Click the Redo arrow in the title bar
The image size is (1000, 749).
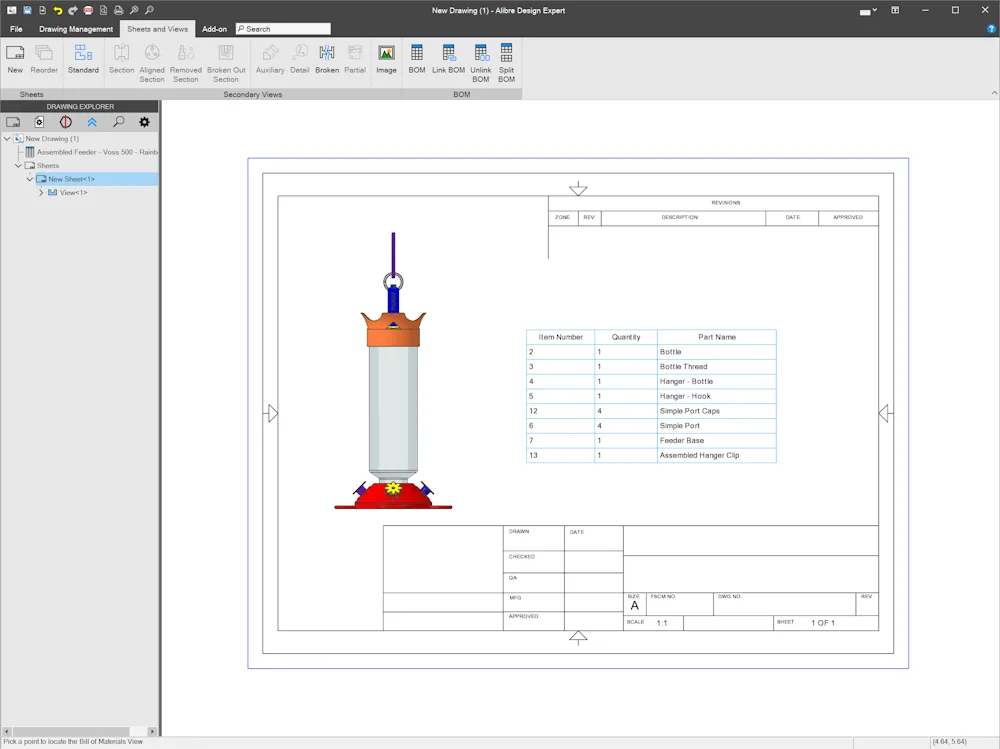click(x=73, y=10)
